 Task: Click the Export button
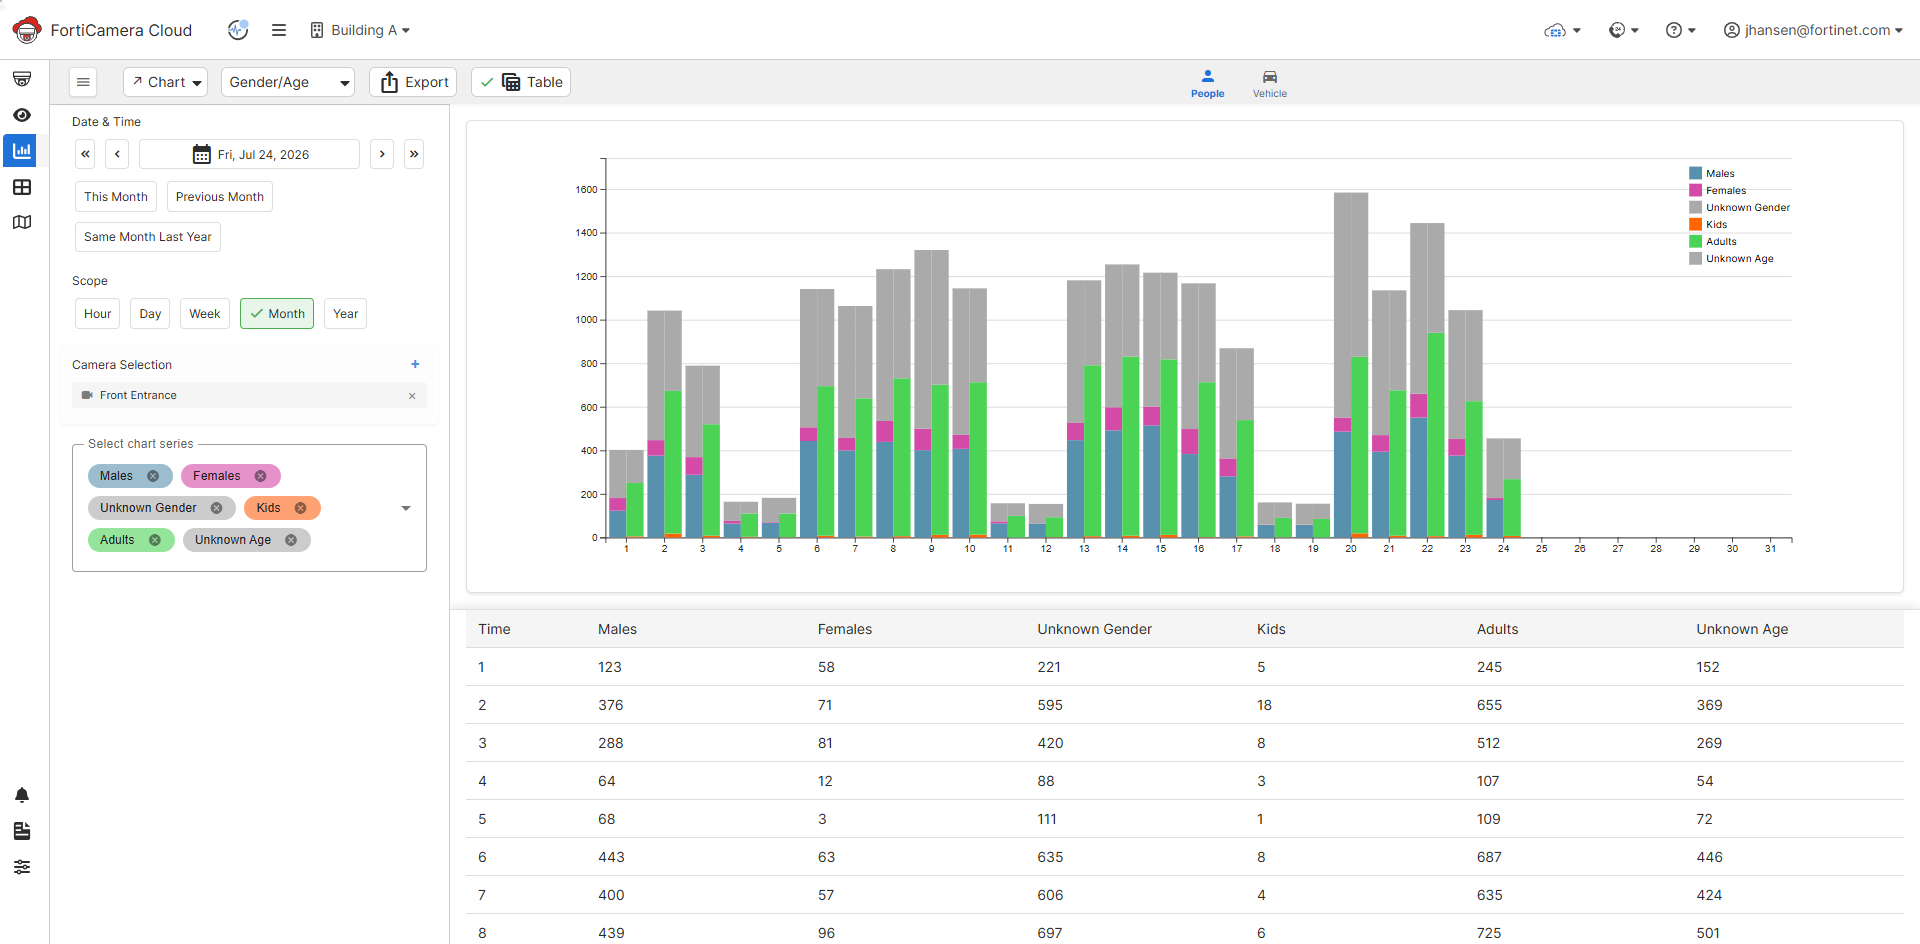coord(413,82)
